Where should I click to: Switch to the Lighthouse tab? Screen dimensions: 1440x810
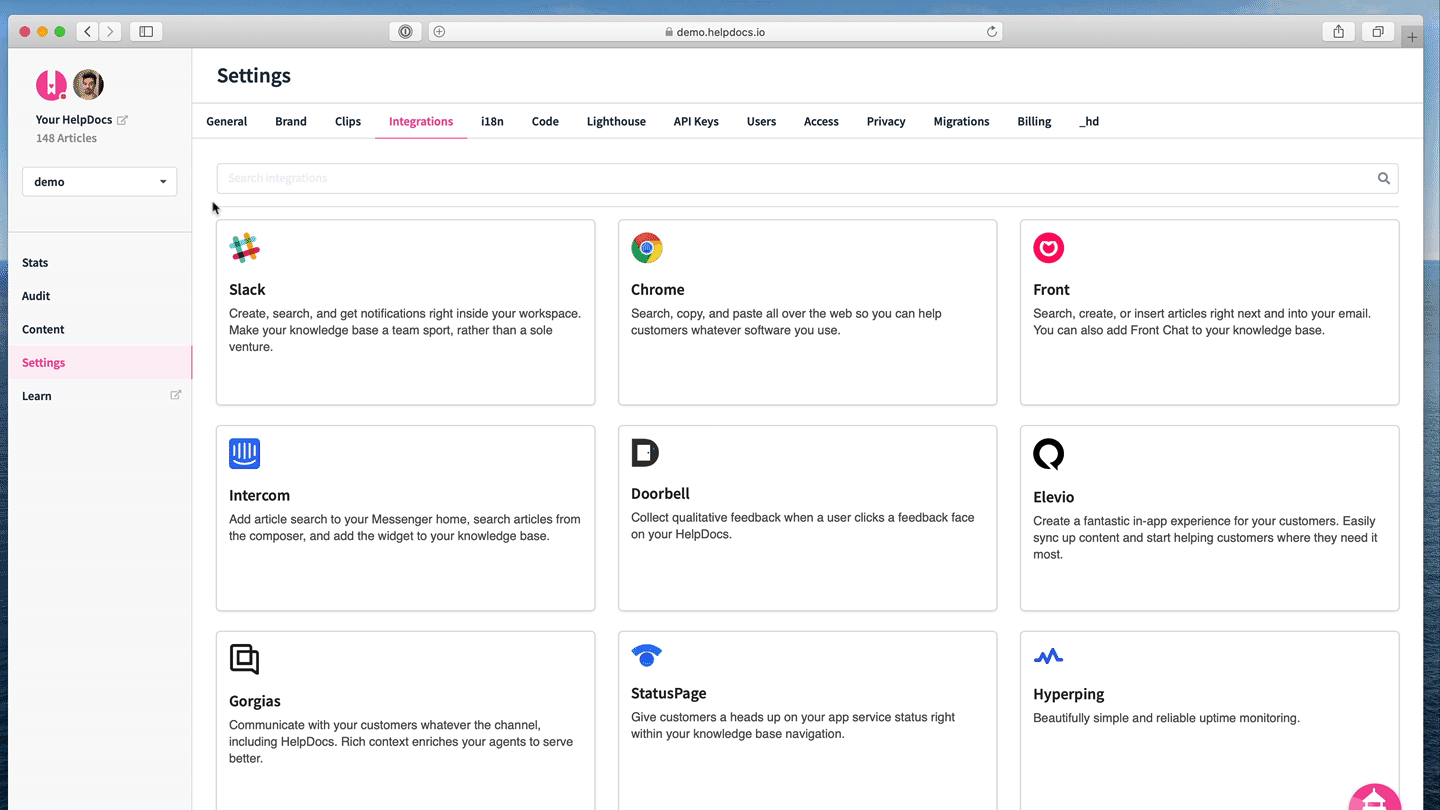(616, 121)
